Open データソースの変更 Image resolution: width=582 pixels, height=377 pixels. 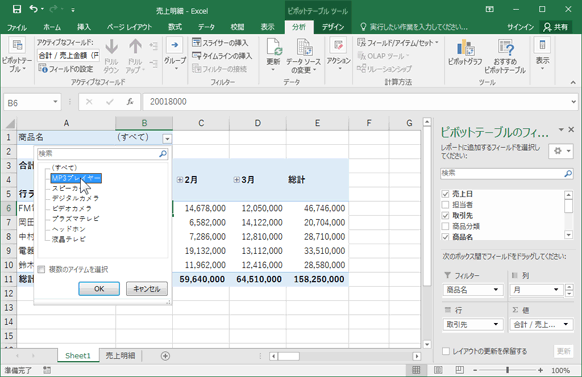click(x=303, y=56)
